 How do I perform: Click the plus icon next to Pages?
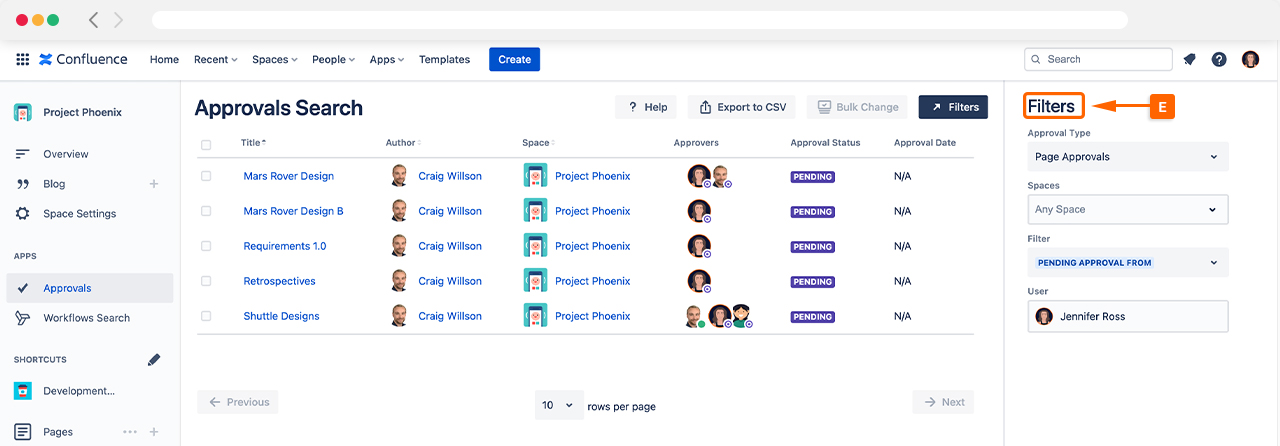point(154,432)
